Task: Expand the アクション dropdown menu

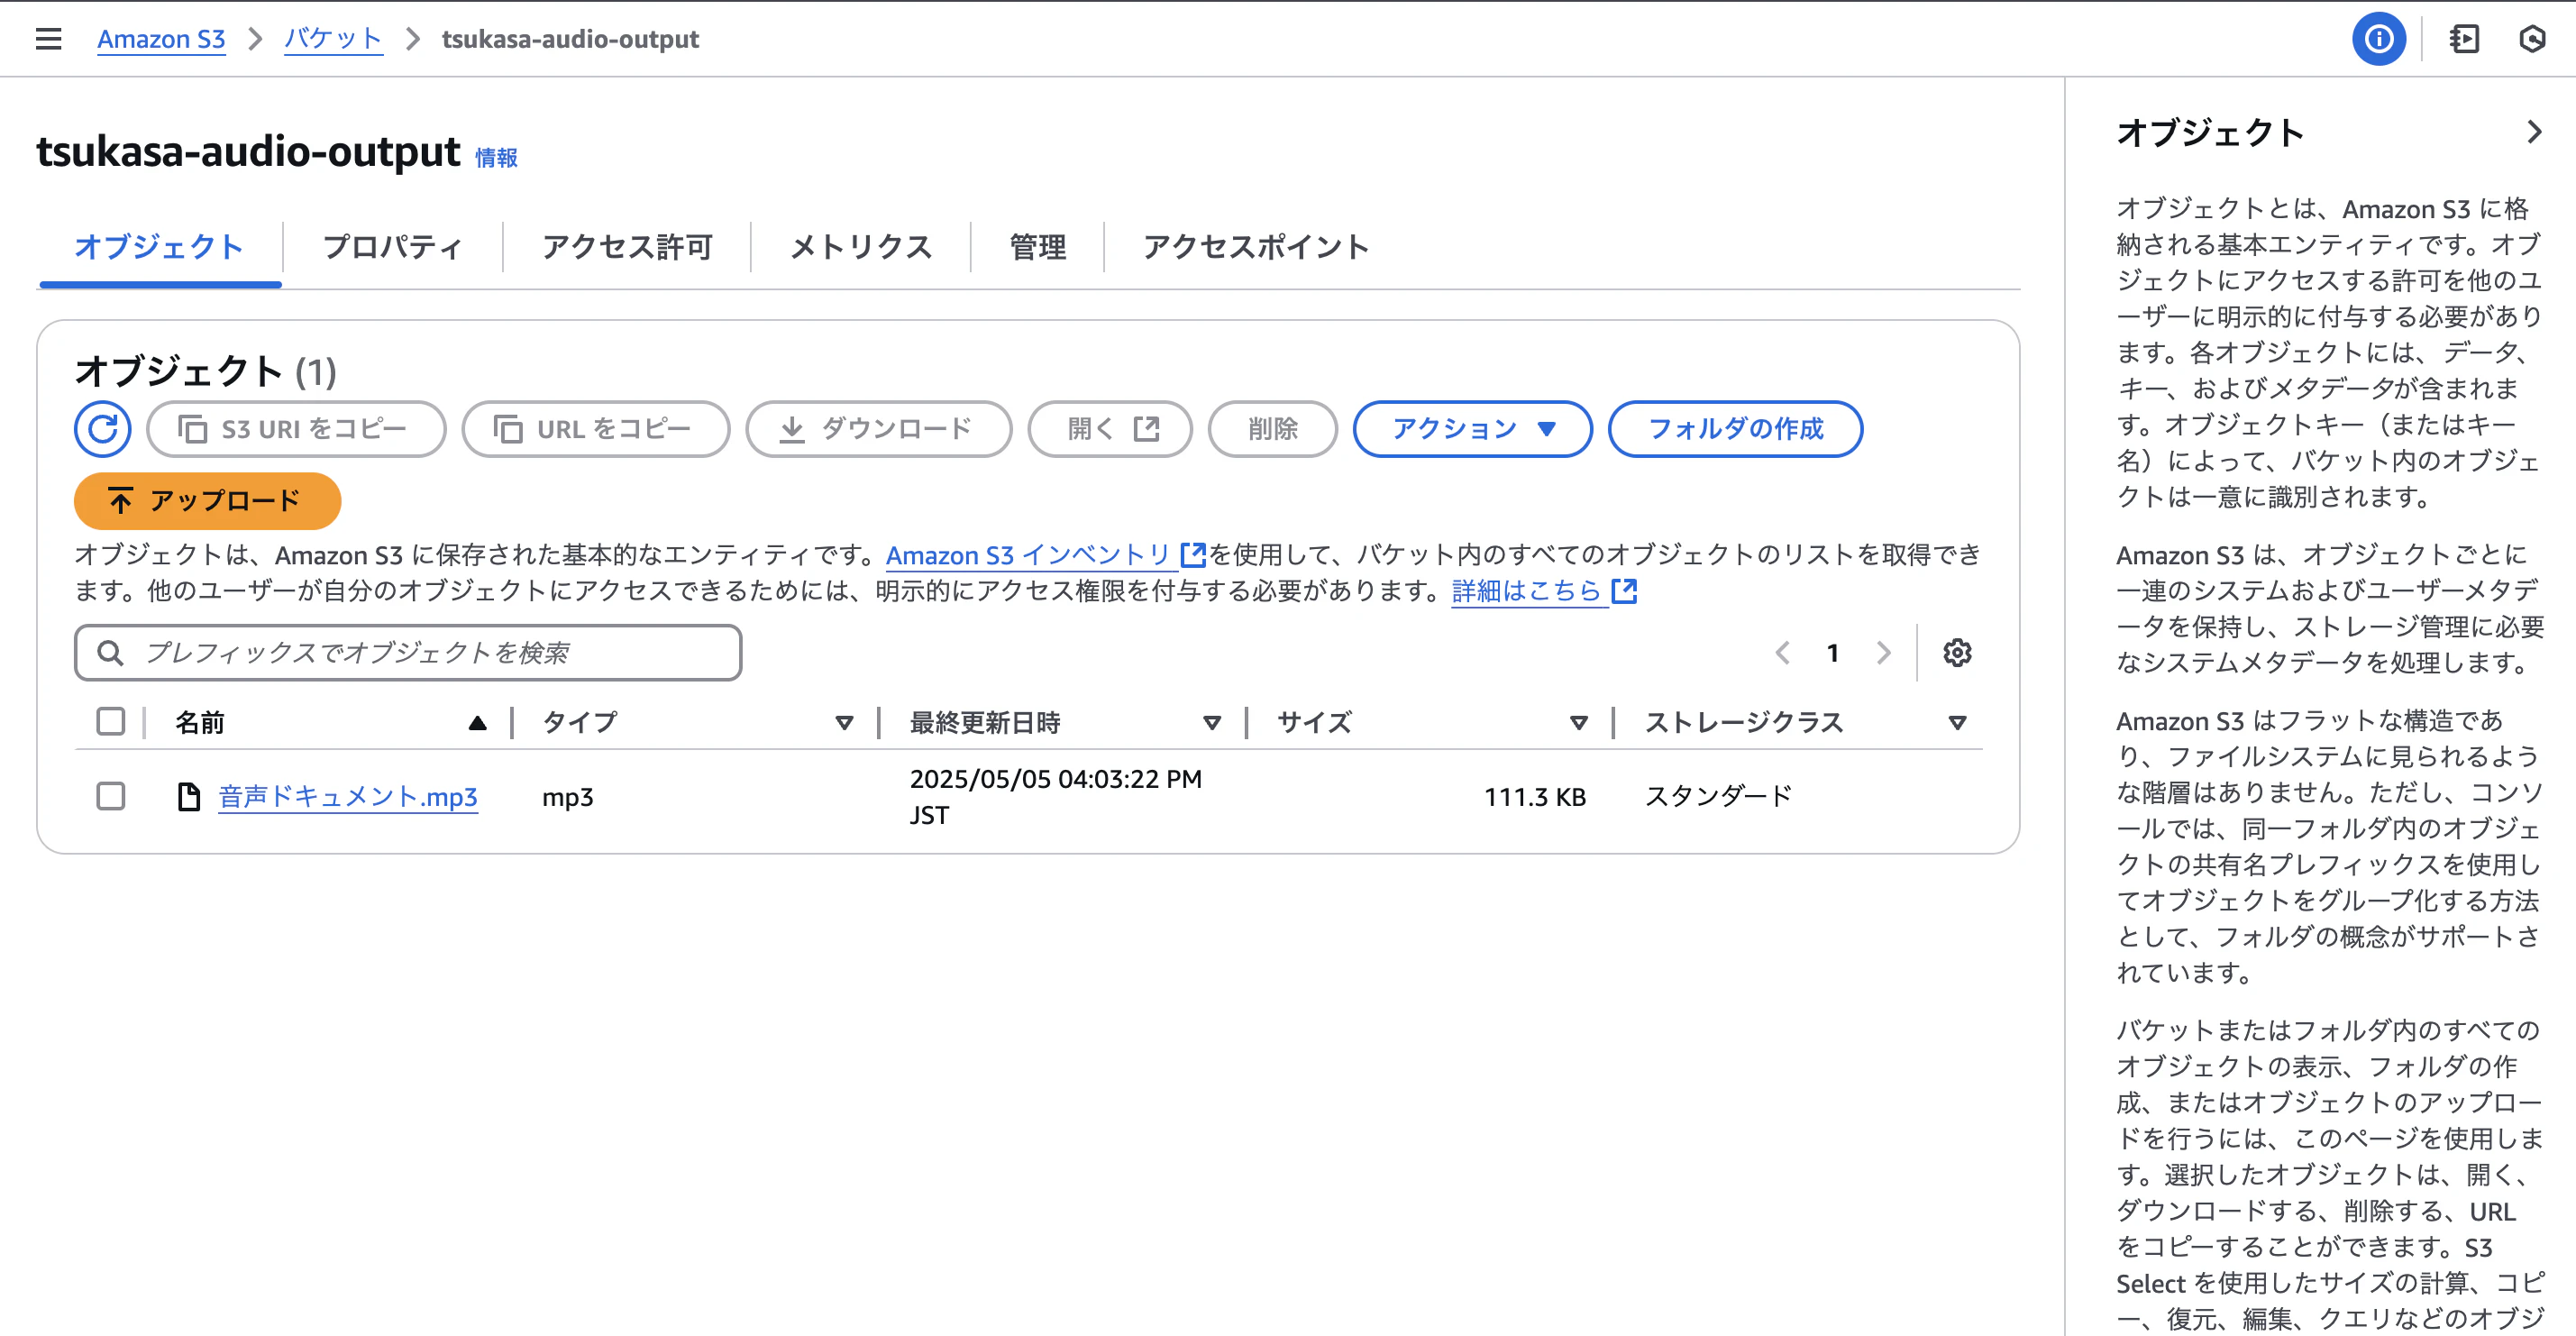Action: pos(1472,429)
